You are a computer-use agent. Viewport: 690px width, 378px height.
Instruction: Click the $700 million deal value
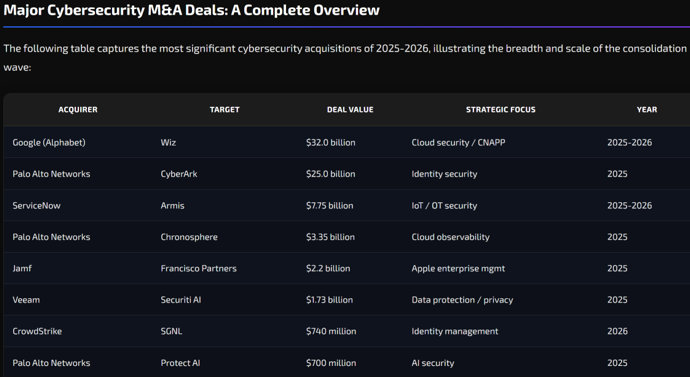pyautogui.click(x=331, y=363)
